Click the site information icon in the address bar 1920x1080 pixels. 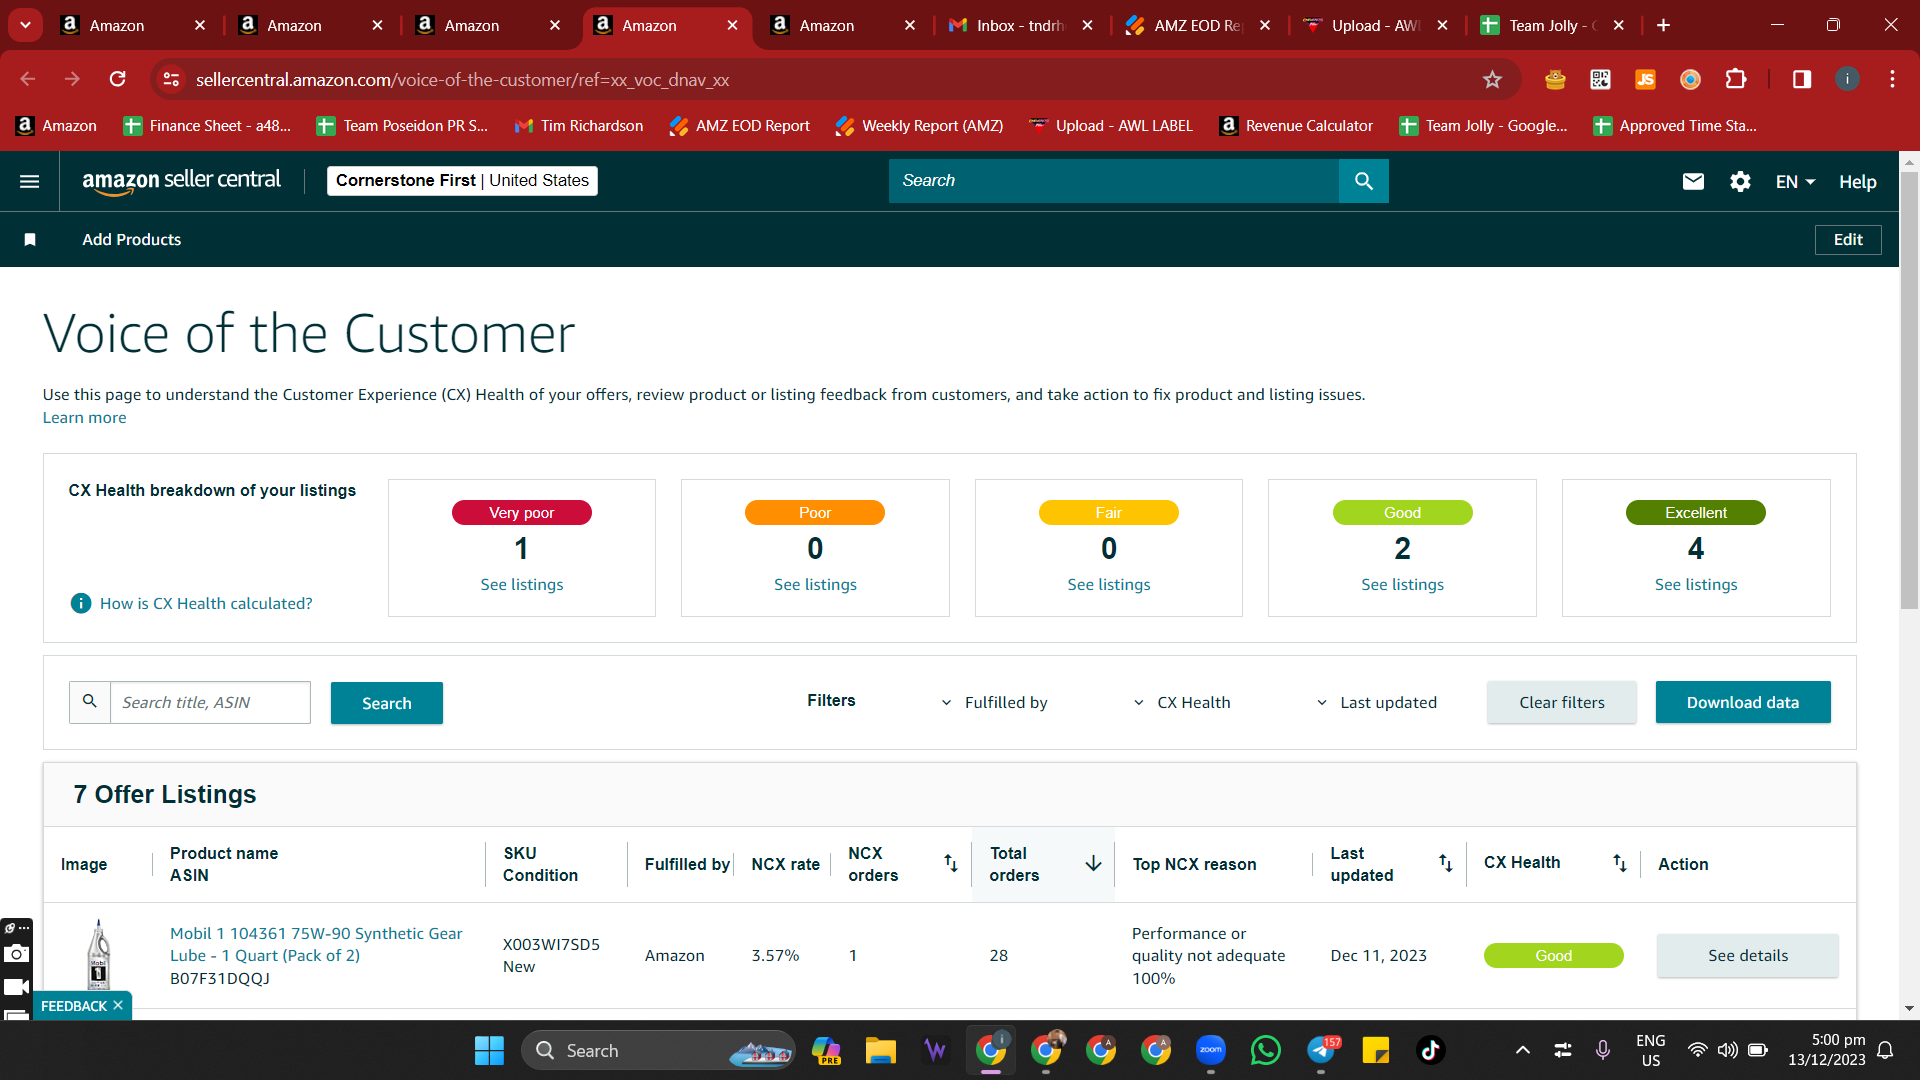[171, 79]
